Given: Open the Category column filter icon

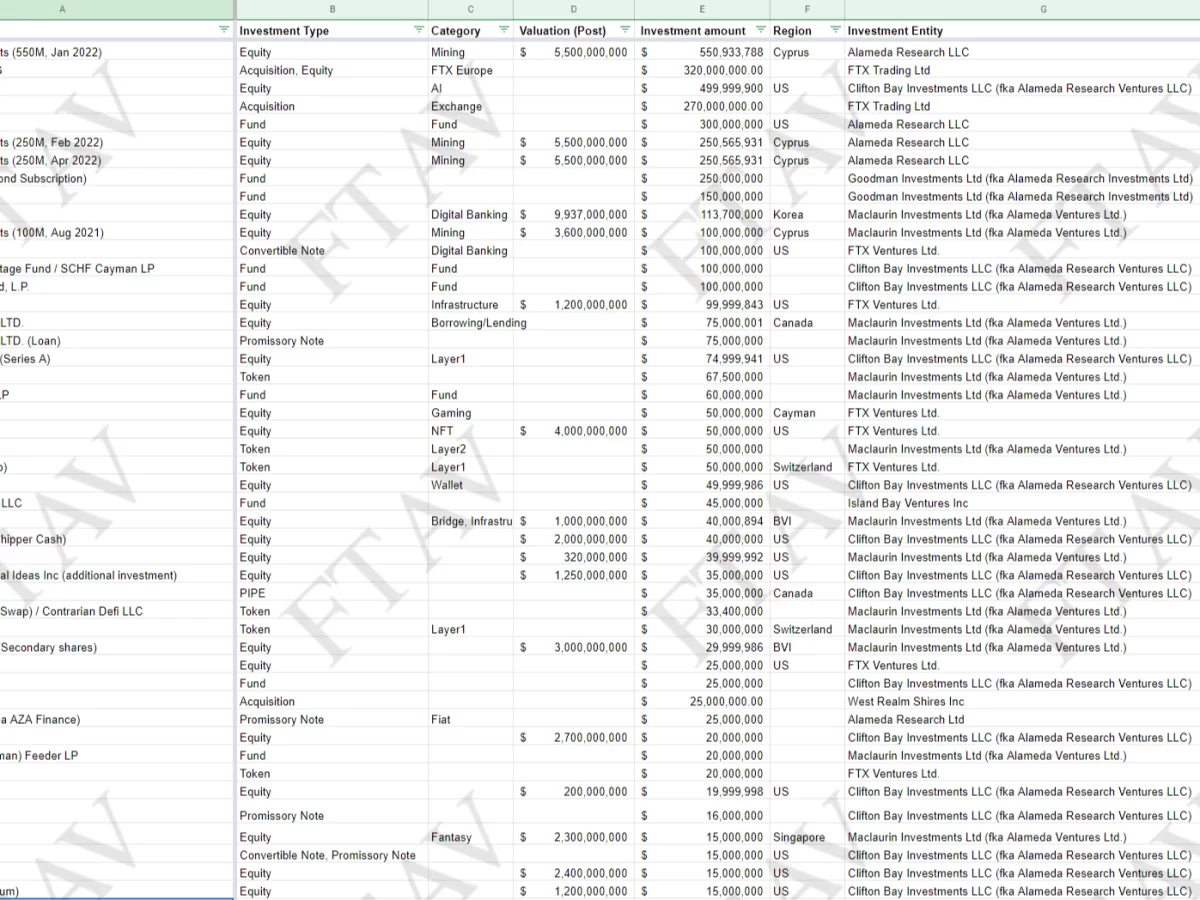Looking at the screenshot, I should tap(503, 30).
